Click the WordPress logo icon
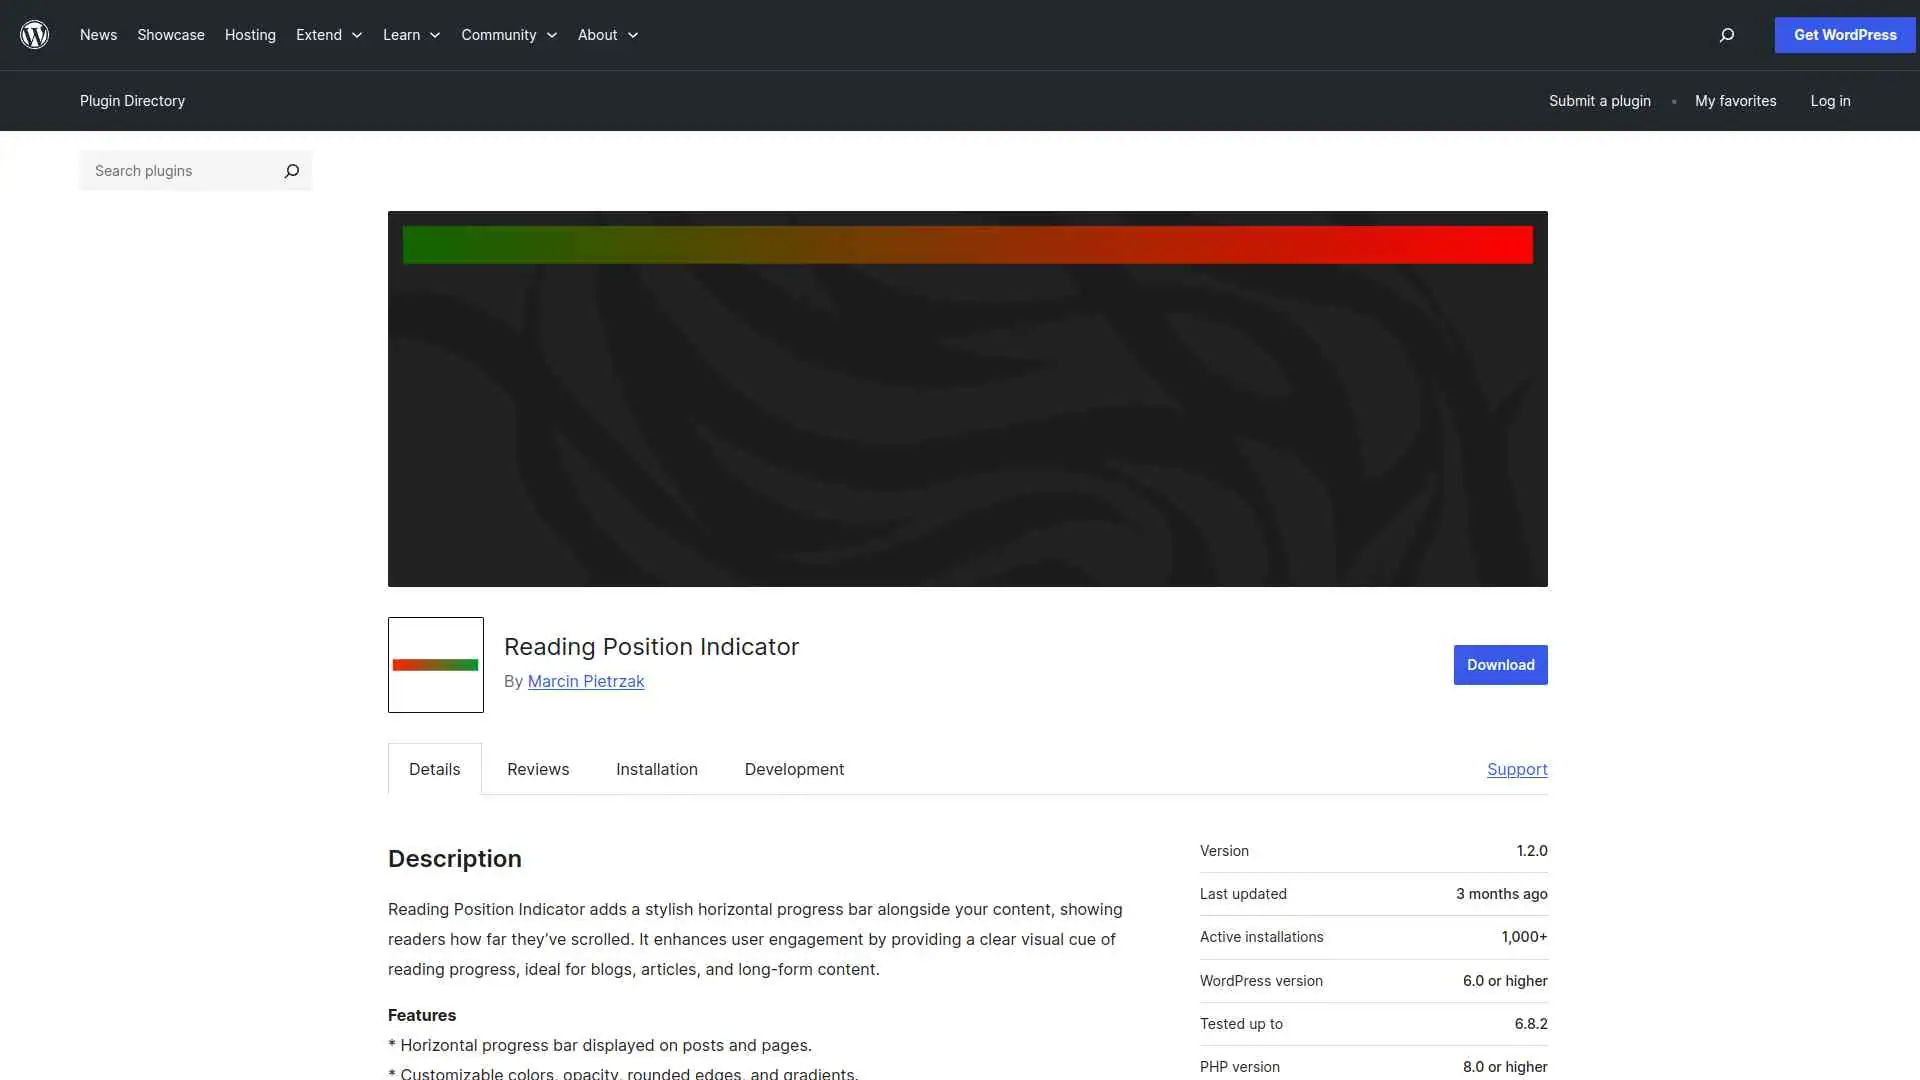 [x=35, y=35]
